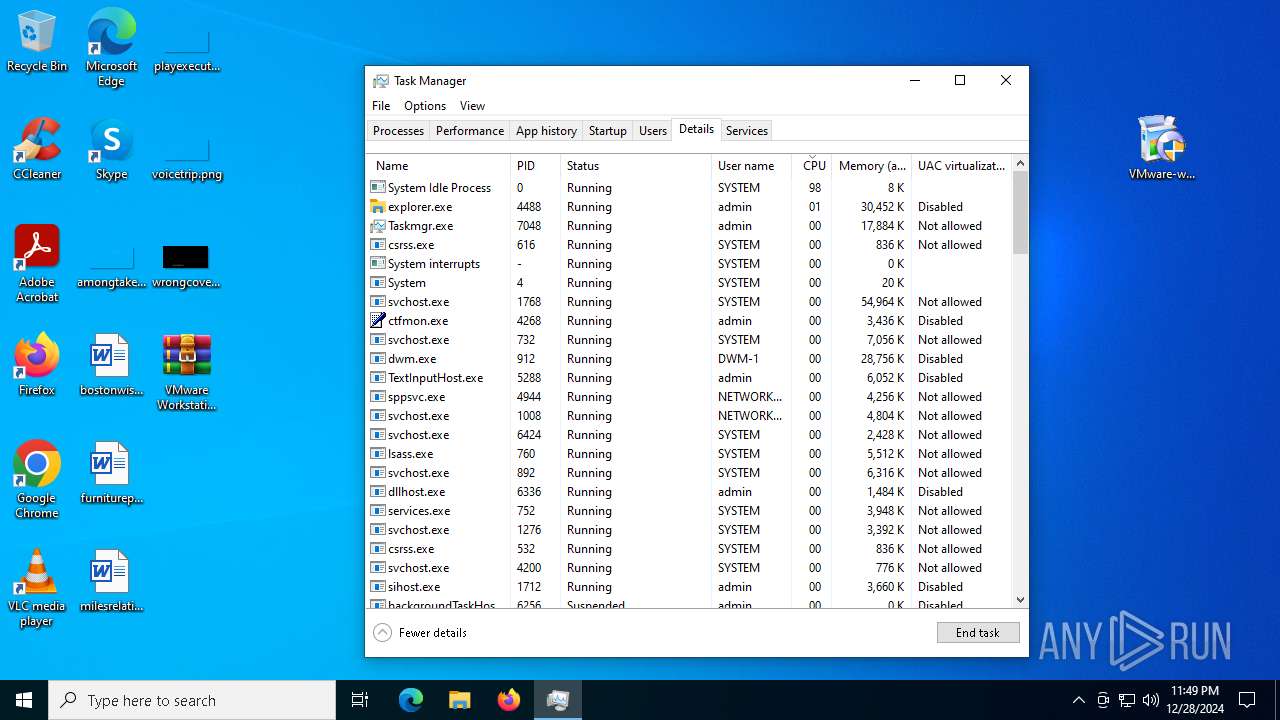Select CCleaner desktop icon

pos(37,149)
